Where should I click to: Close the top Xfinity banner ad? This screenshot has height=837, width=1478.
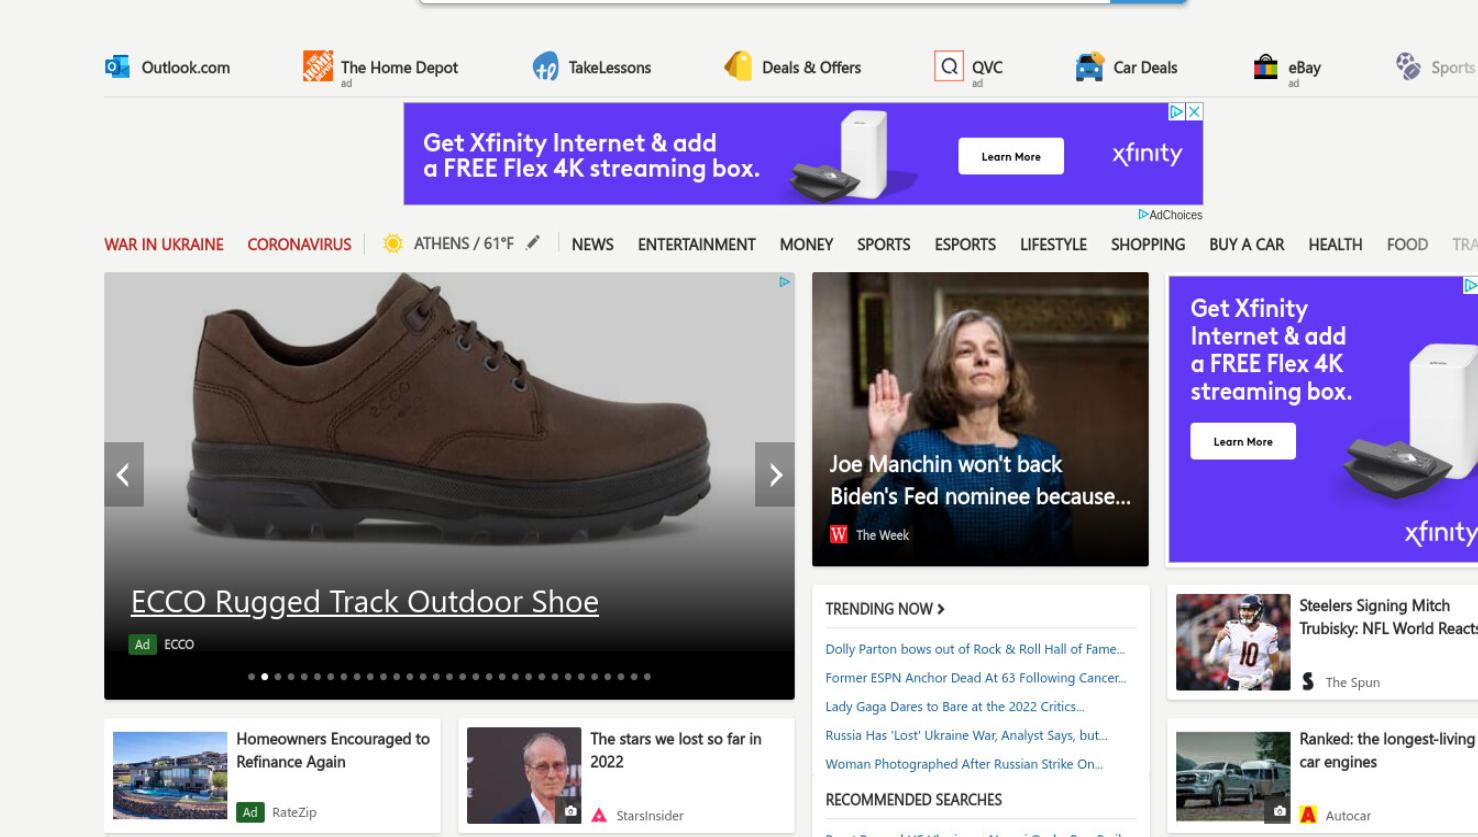1194,112
